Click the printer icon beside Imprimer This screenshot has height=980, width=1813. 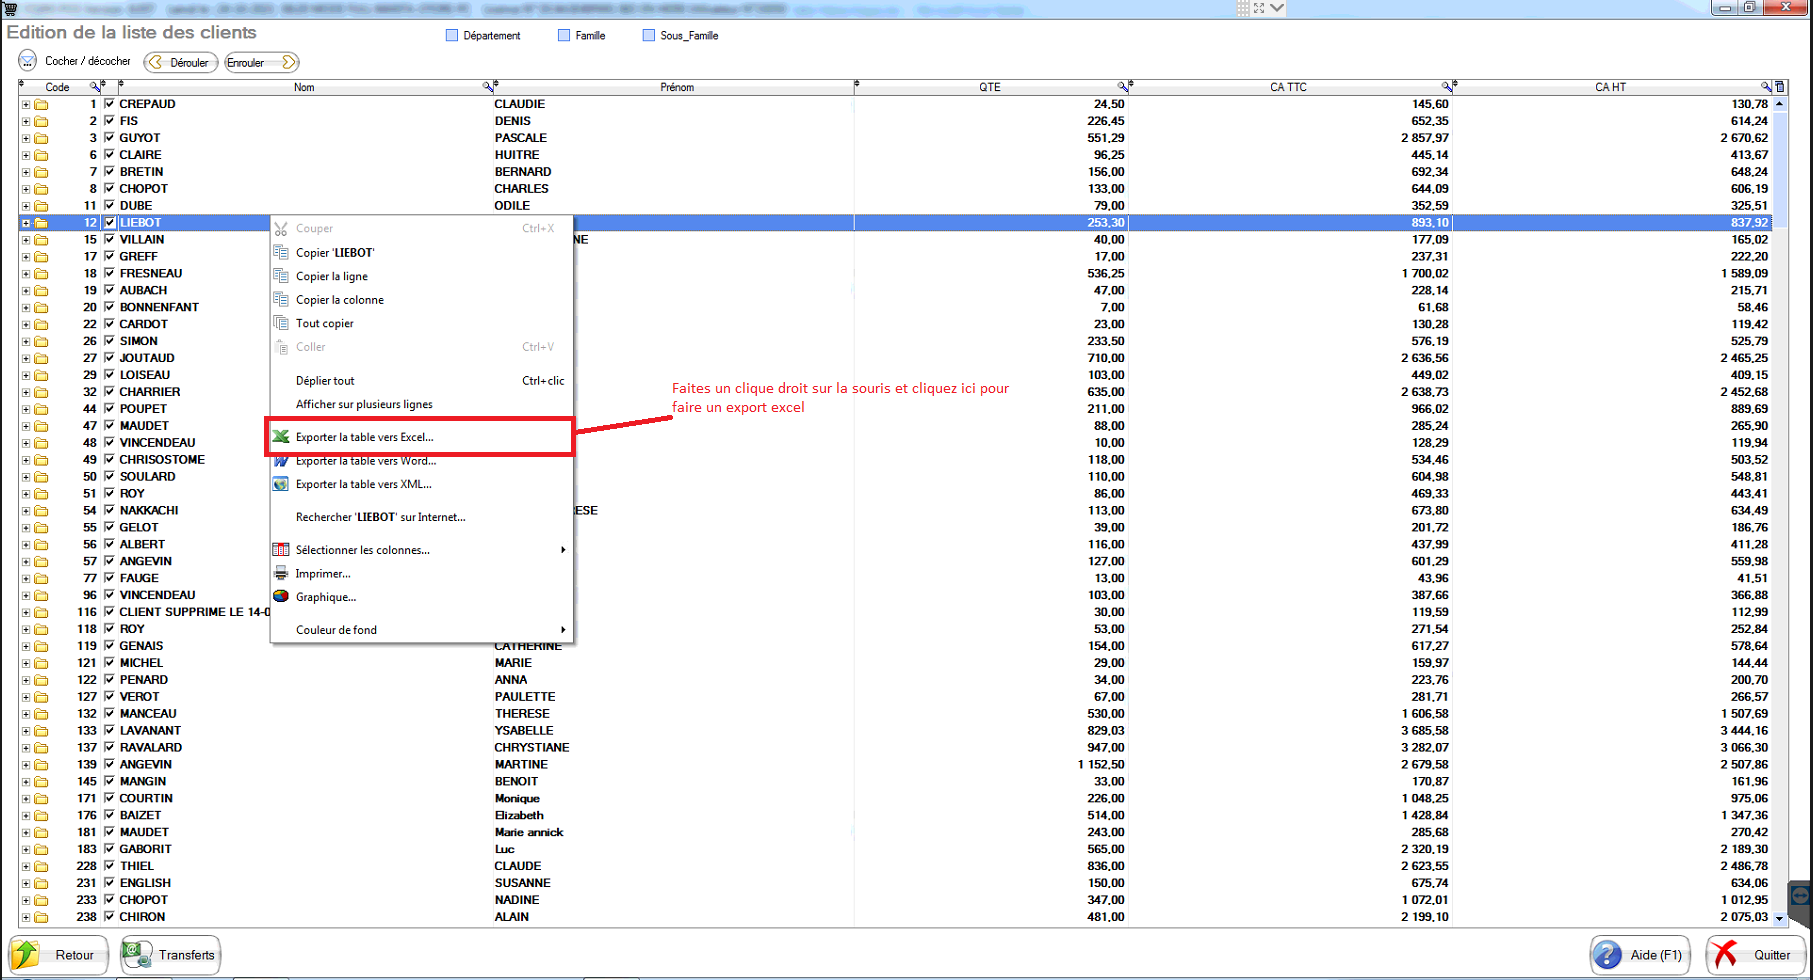pos(281,573)
